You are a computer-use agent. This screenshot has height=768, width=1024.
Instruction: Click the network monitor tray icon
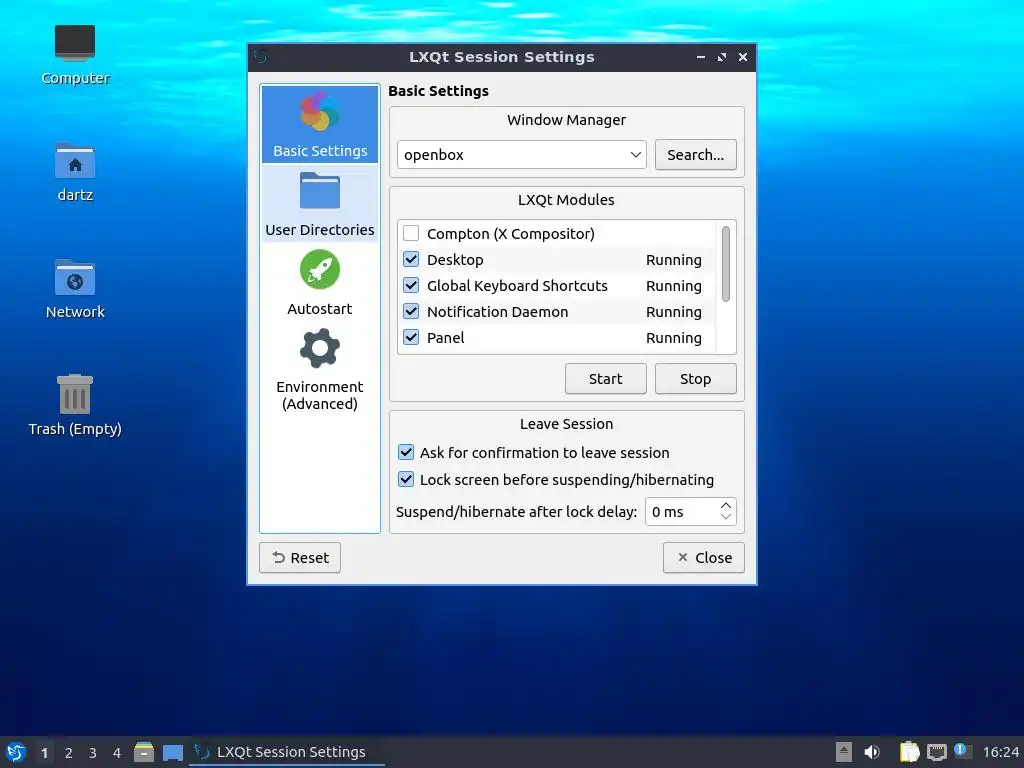(936, 752)
